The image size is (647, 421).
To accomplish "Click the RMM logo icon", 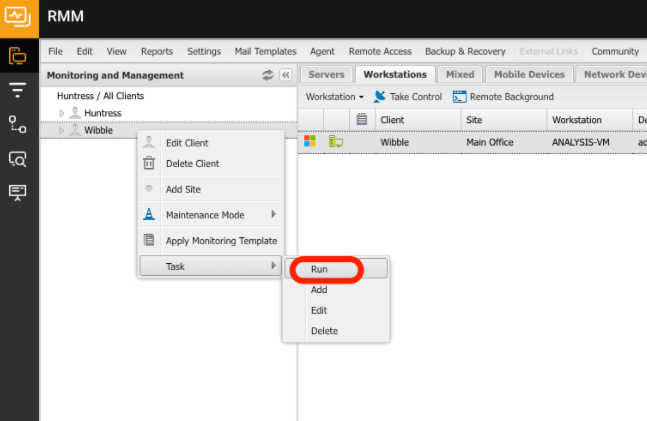I will 18,17.
